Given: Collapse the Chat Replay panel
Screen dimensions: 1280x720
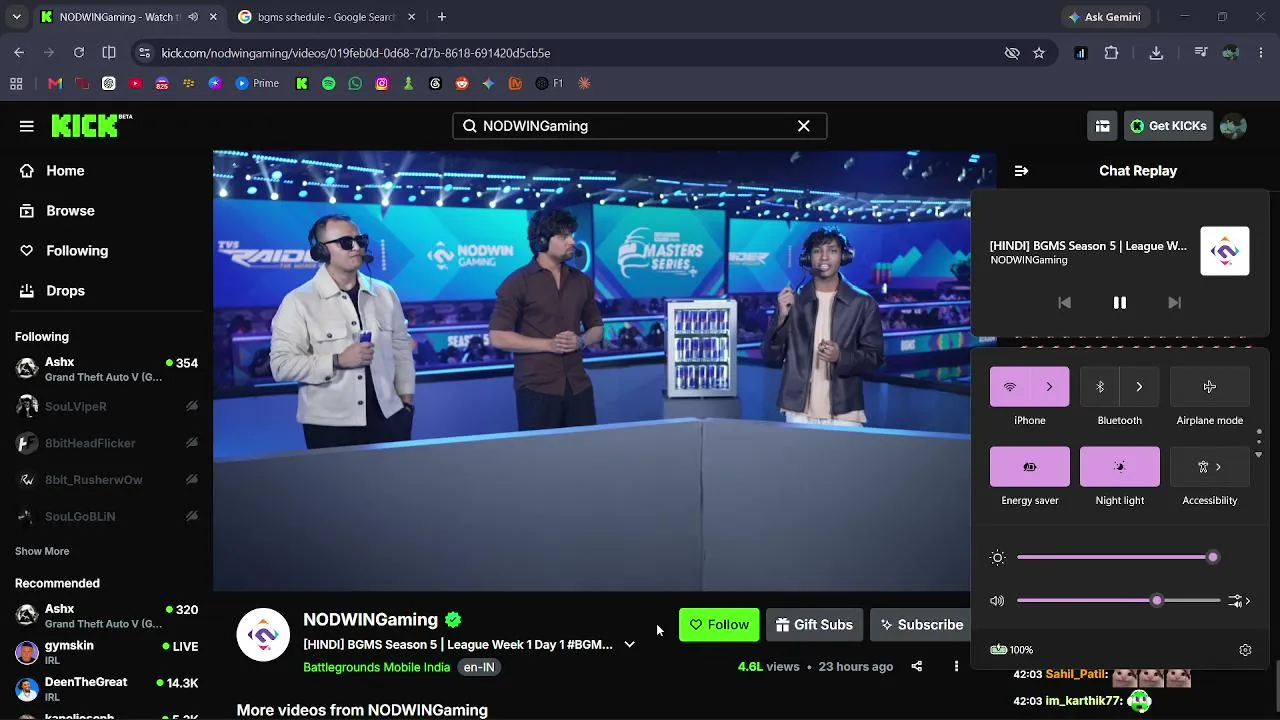Looking at the screenshot, I should tap(1021, 171).
